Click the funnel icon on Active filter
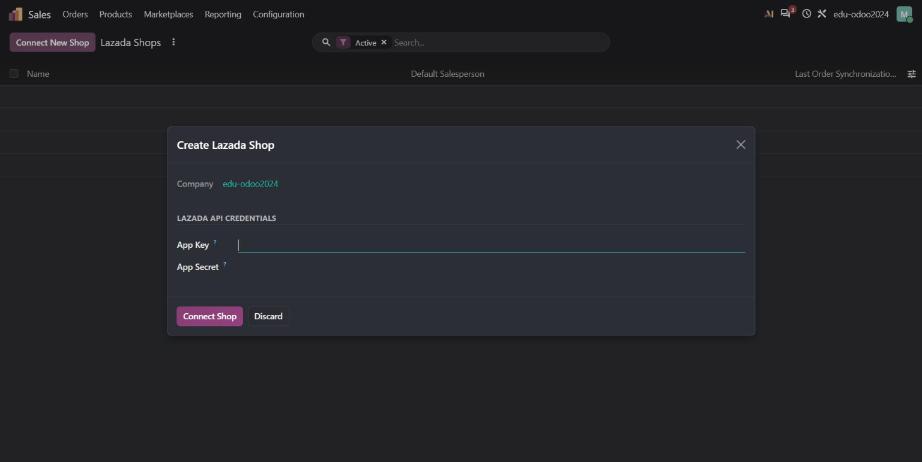Viewport: 922px width, 462px height. (343, 42)
